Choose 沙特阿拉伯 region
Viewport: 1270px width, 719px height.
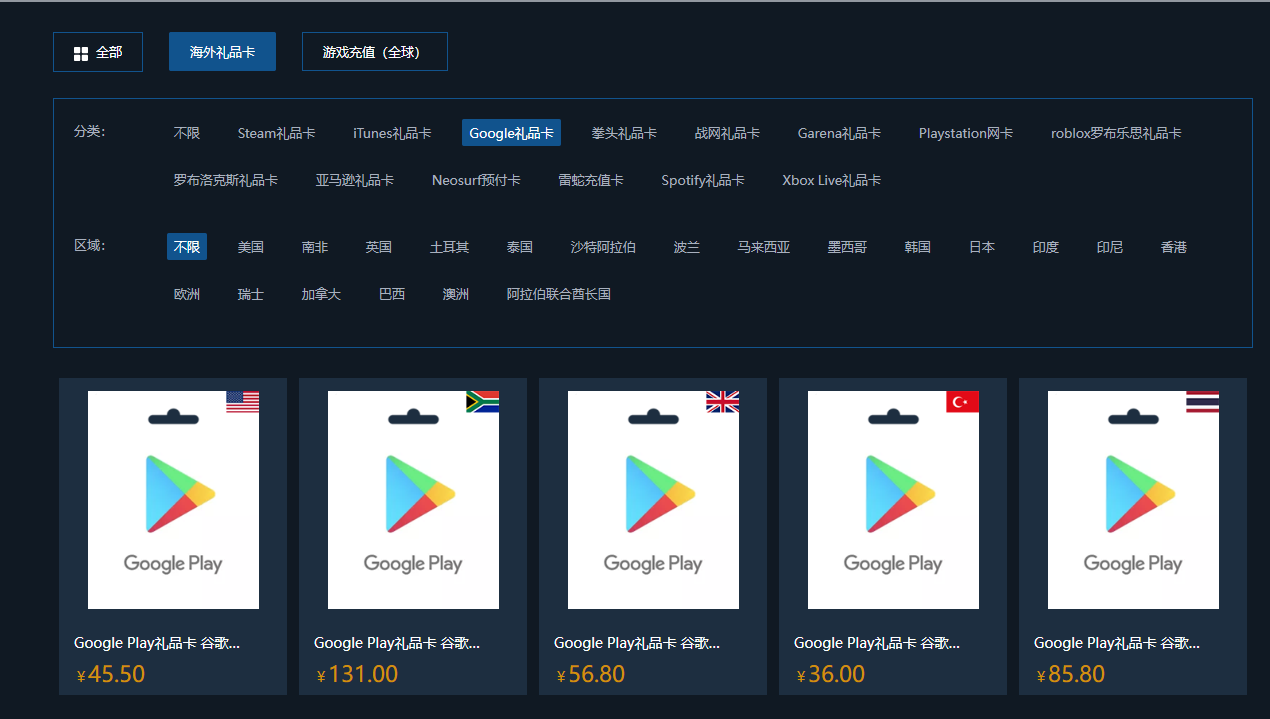pyautogui.click(x=603, y=247)
